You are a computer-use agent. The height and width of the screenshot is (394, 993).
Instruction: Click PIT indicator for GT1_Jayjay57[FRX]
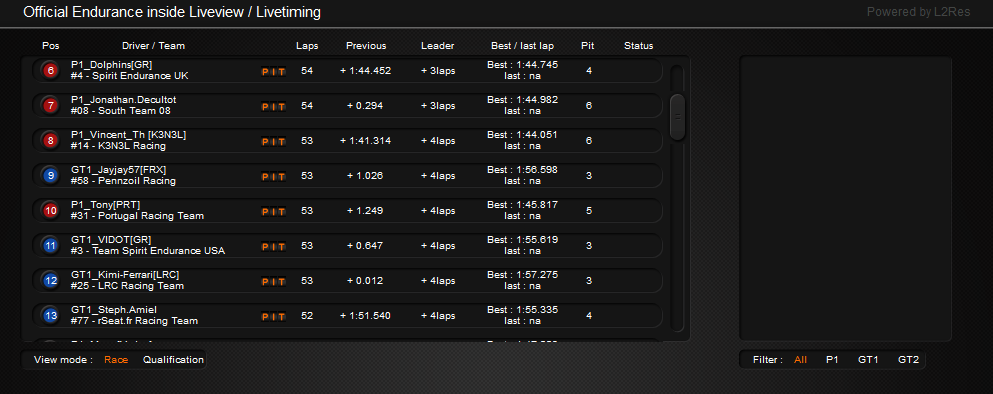pos(274,177)
